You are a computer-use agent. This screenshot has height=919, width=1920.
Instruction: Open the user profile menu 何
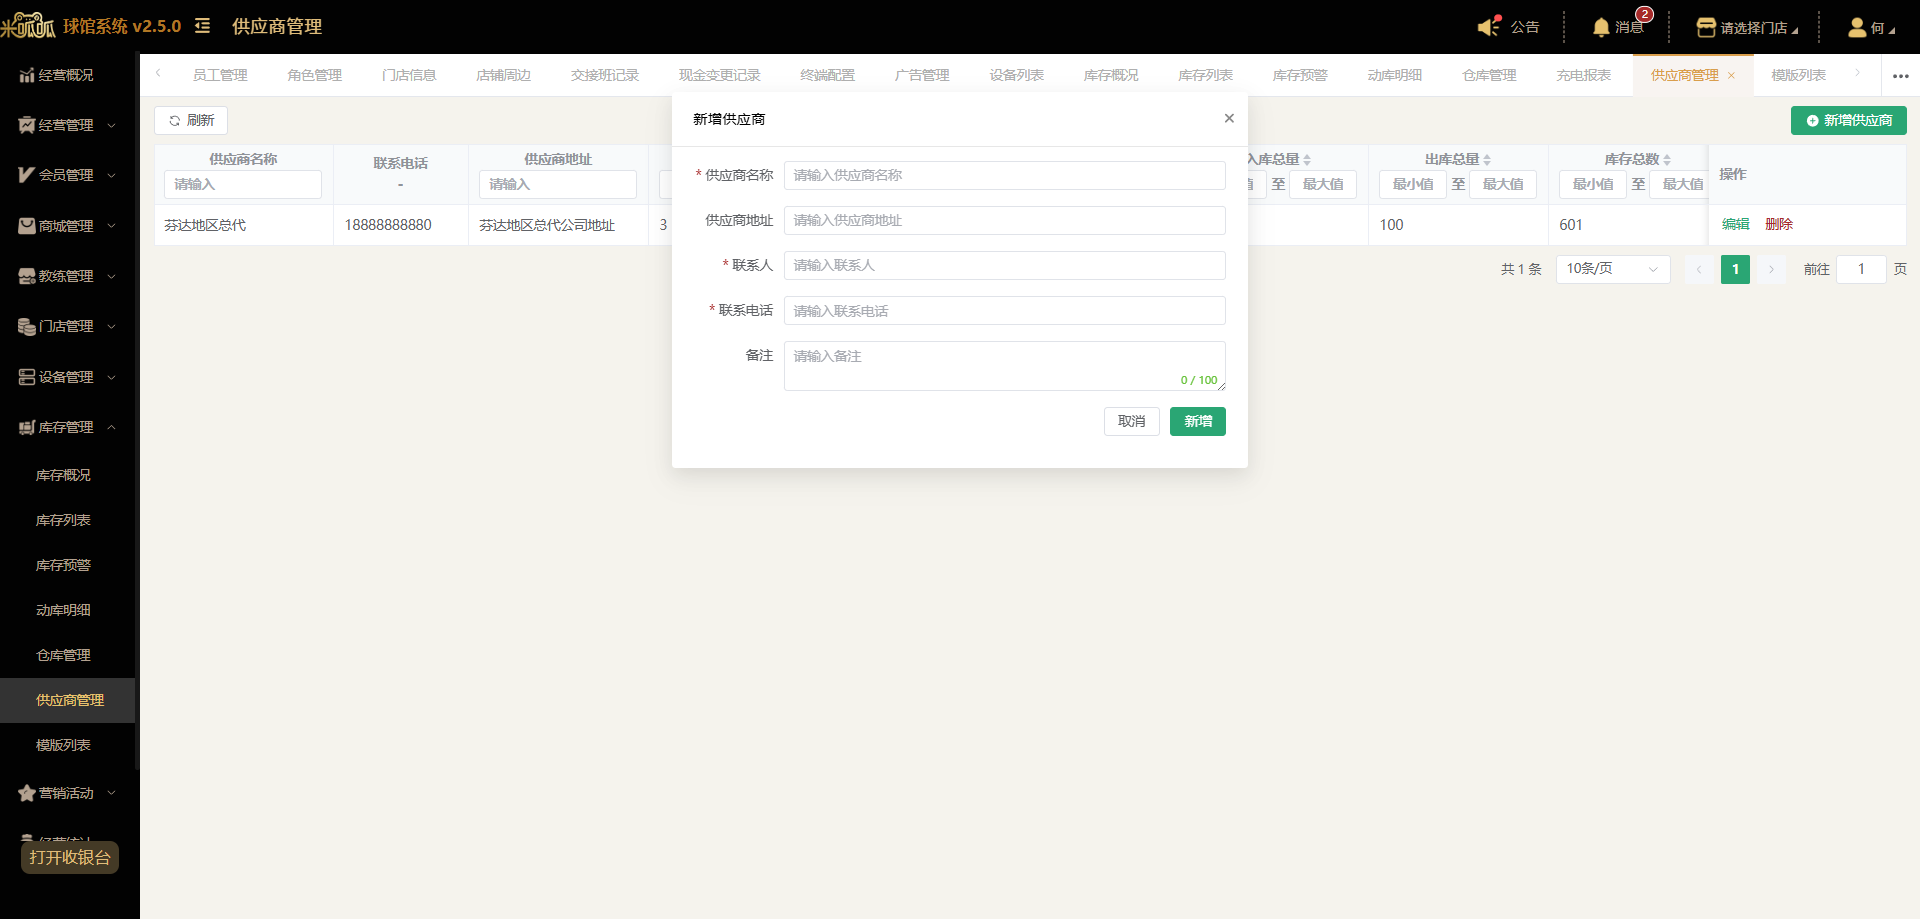[1871, 28]
